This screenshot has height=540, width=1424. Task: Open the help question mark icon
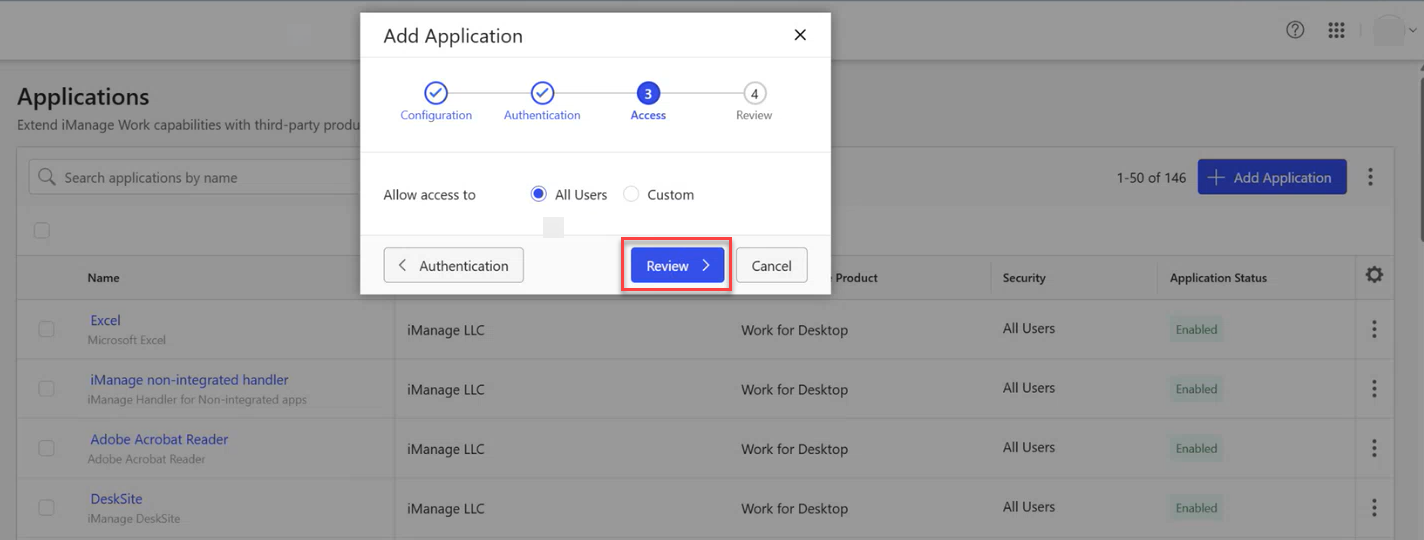1295,30
